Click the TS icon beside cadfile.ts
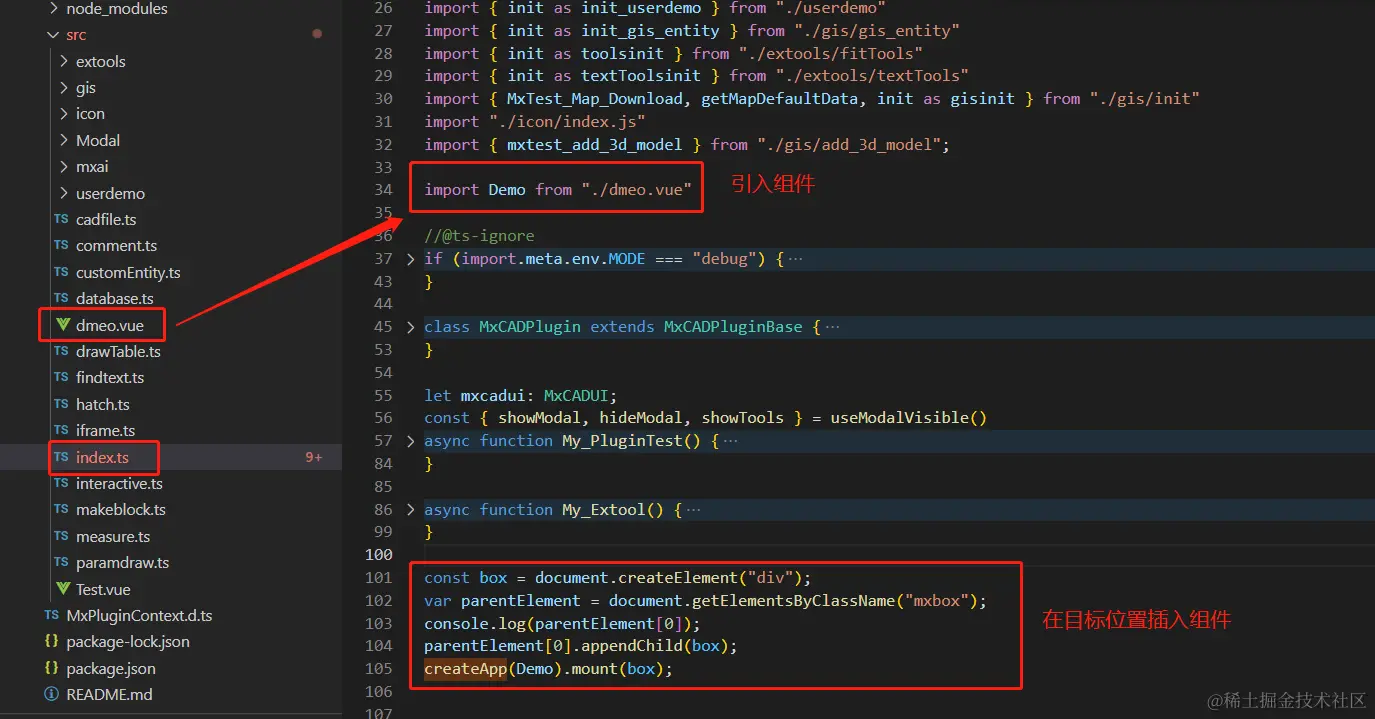The width and height of the screenshot is (1375, 719). (62, 220)
